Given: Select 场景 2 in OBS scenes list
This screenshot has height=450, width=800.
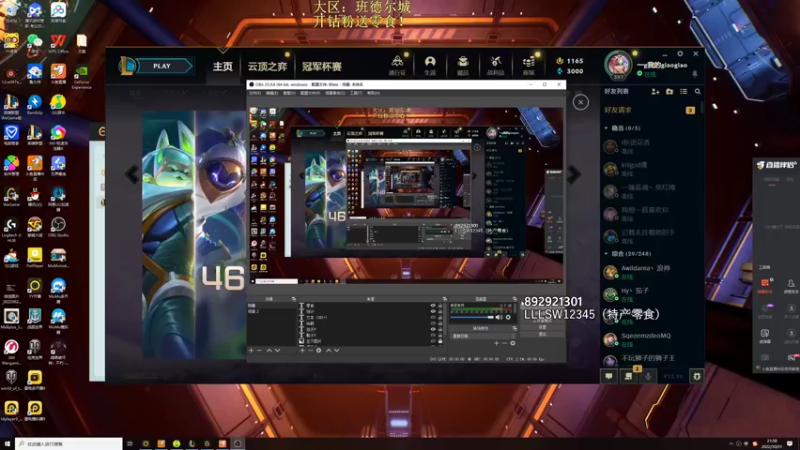Looking at the screenshot, I should pyautogui.click(x=270, y=311).
